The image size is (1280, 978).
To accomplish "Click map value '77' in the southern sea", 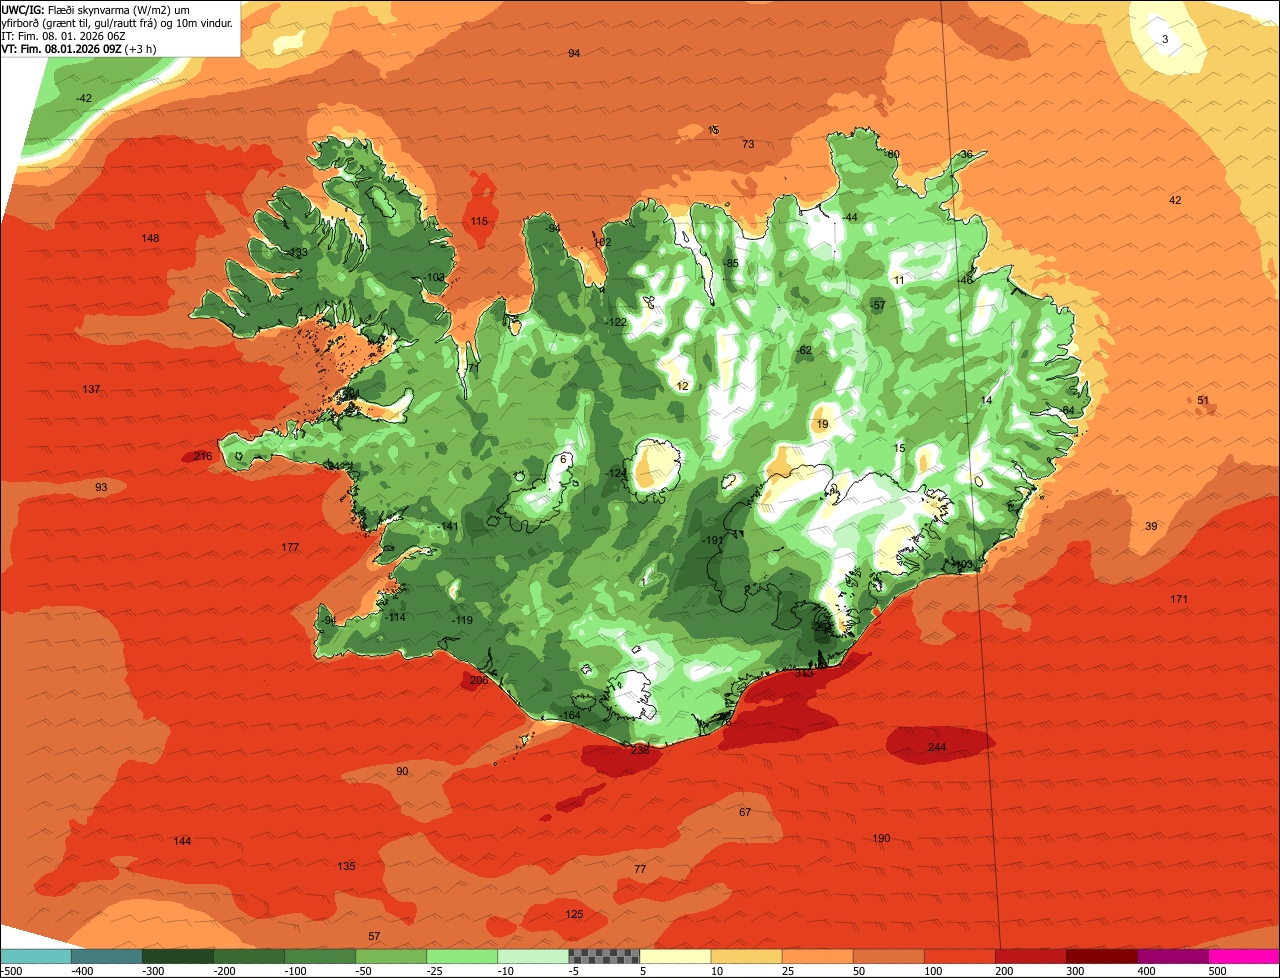I will point(640,869).
